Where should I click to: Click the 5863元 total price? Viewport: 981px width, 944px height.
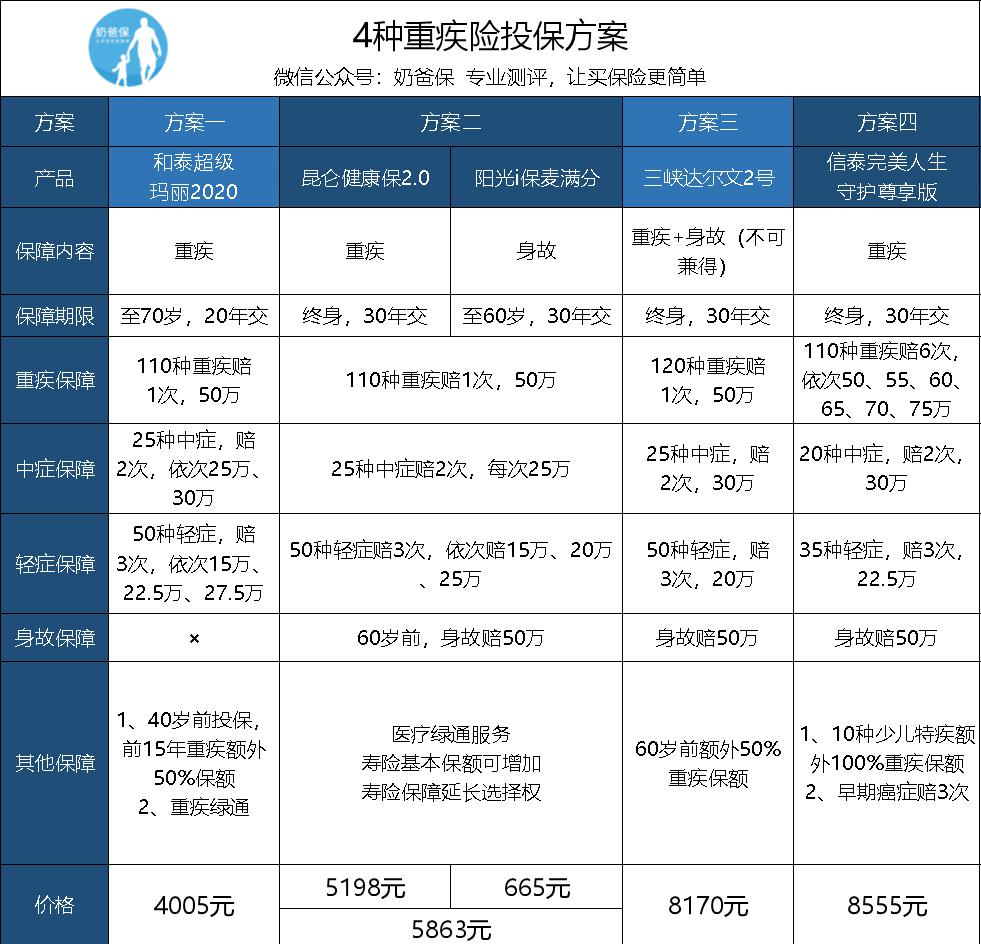[x=450, y=928]
